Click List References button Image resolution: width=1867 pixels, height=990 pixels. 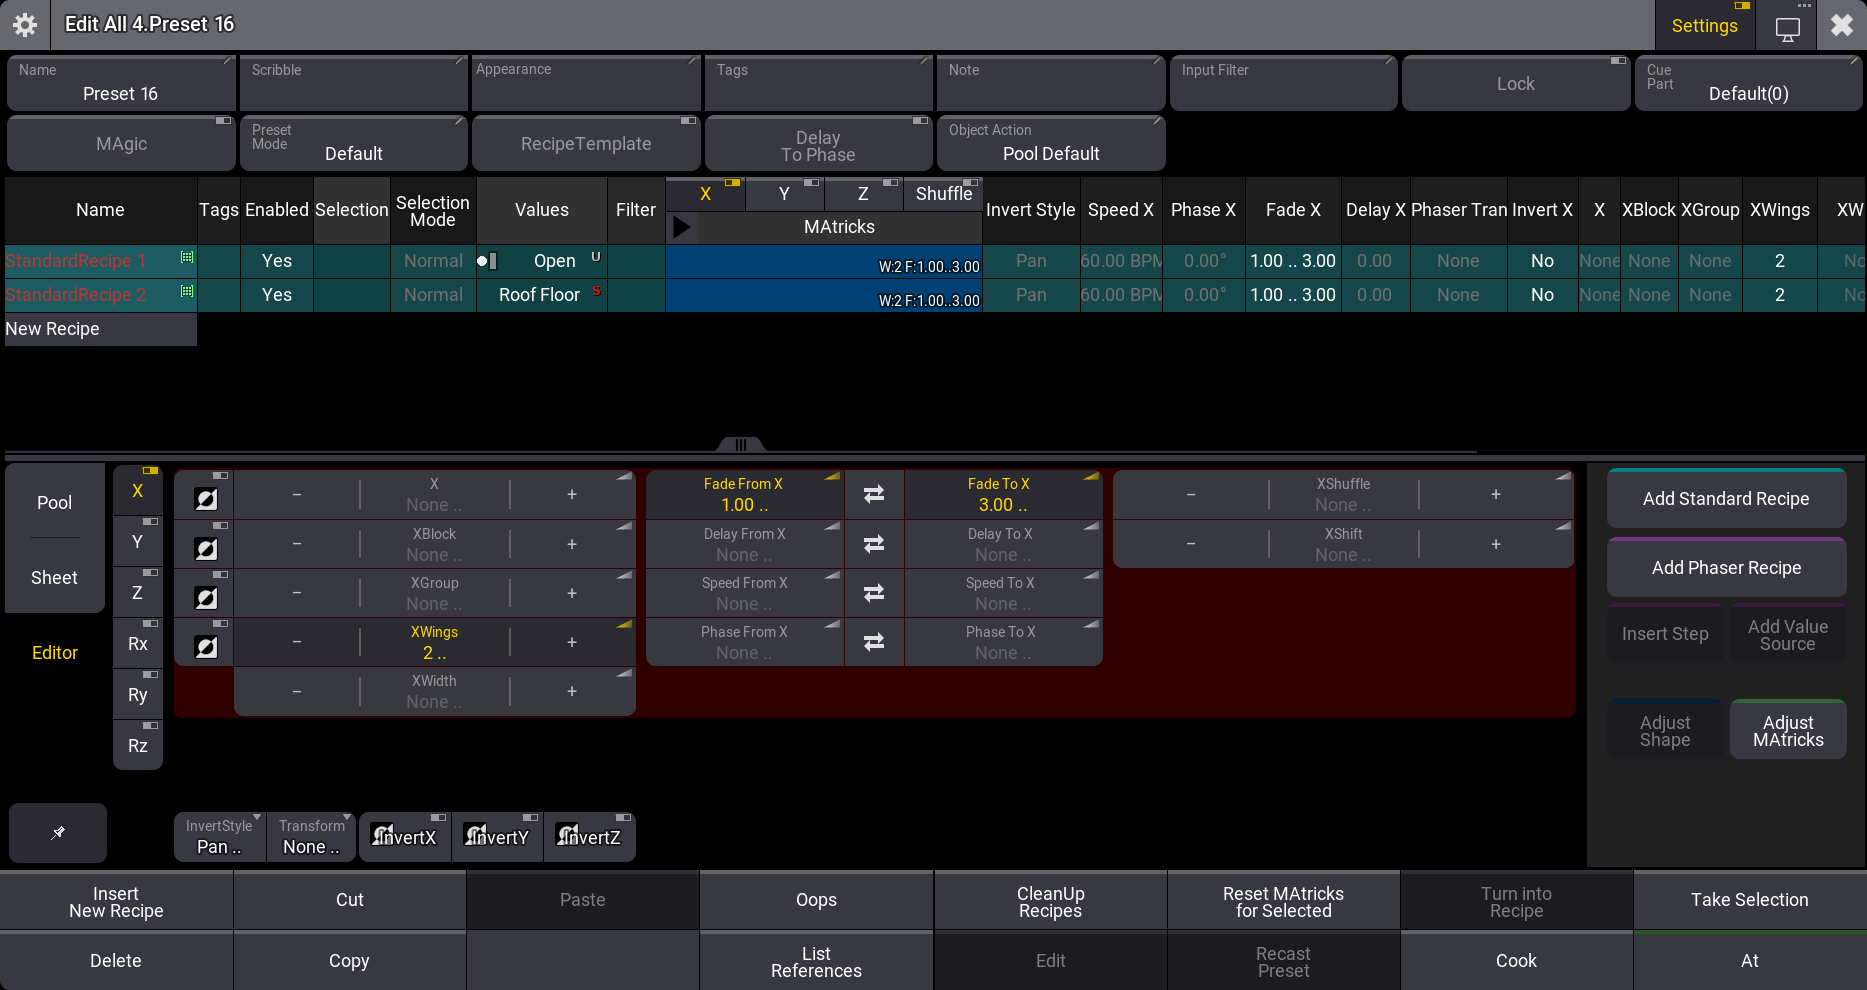[x=816, y=961]
